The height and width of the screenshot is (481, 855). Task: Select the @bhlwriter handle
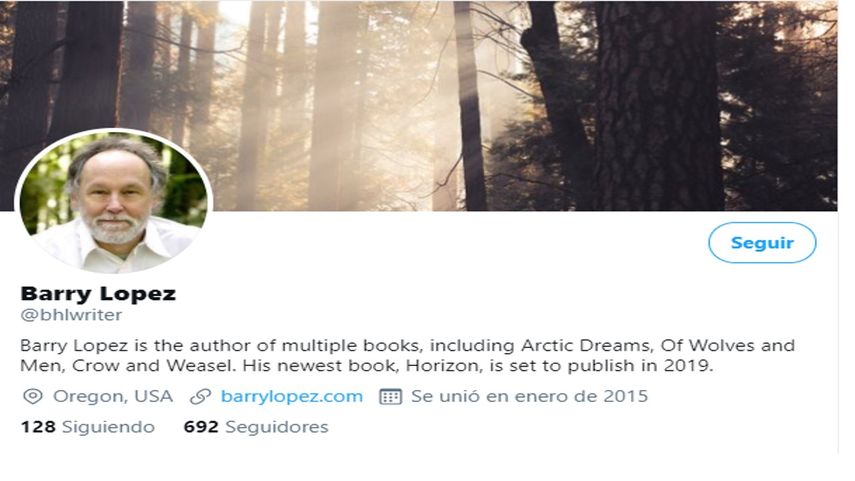coord(71,315)
